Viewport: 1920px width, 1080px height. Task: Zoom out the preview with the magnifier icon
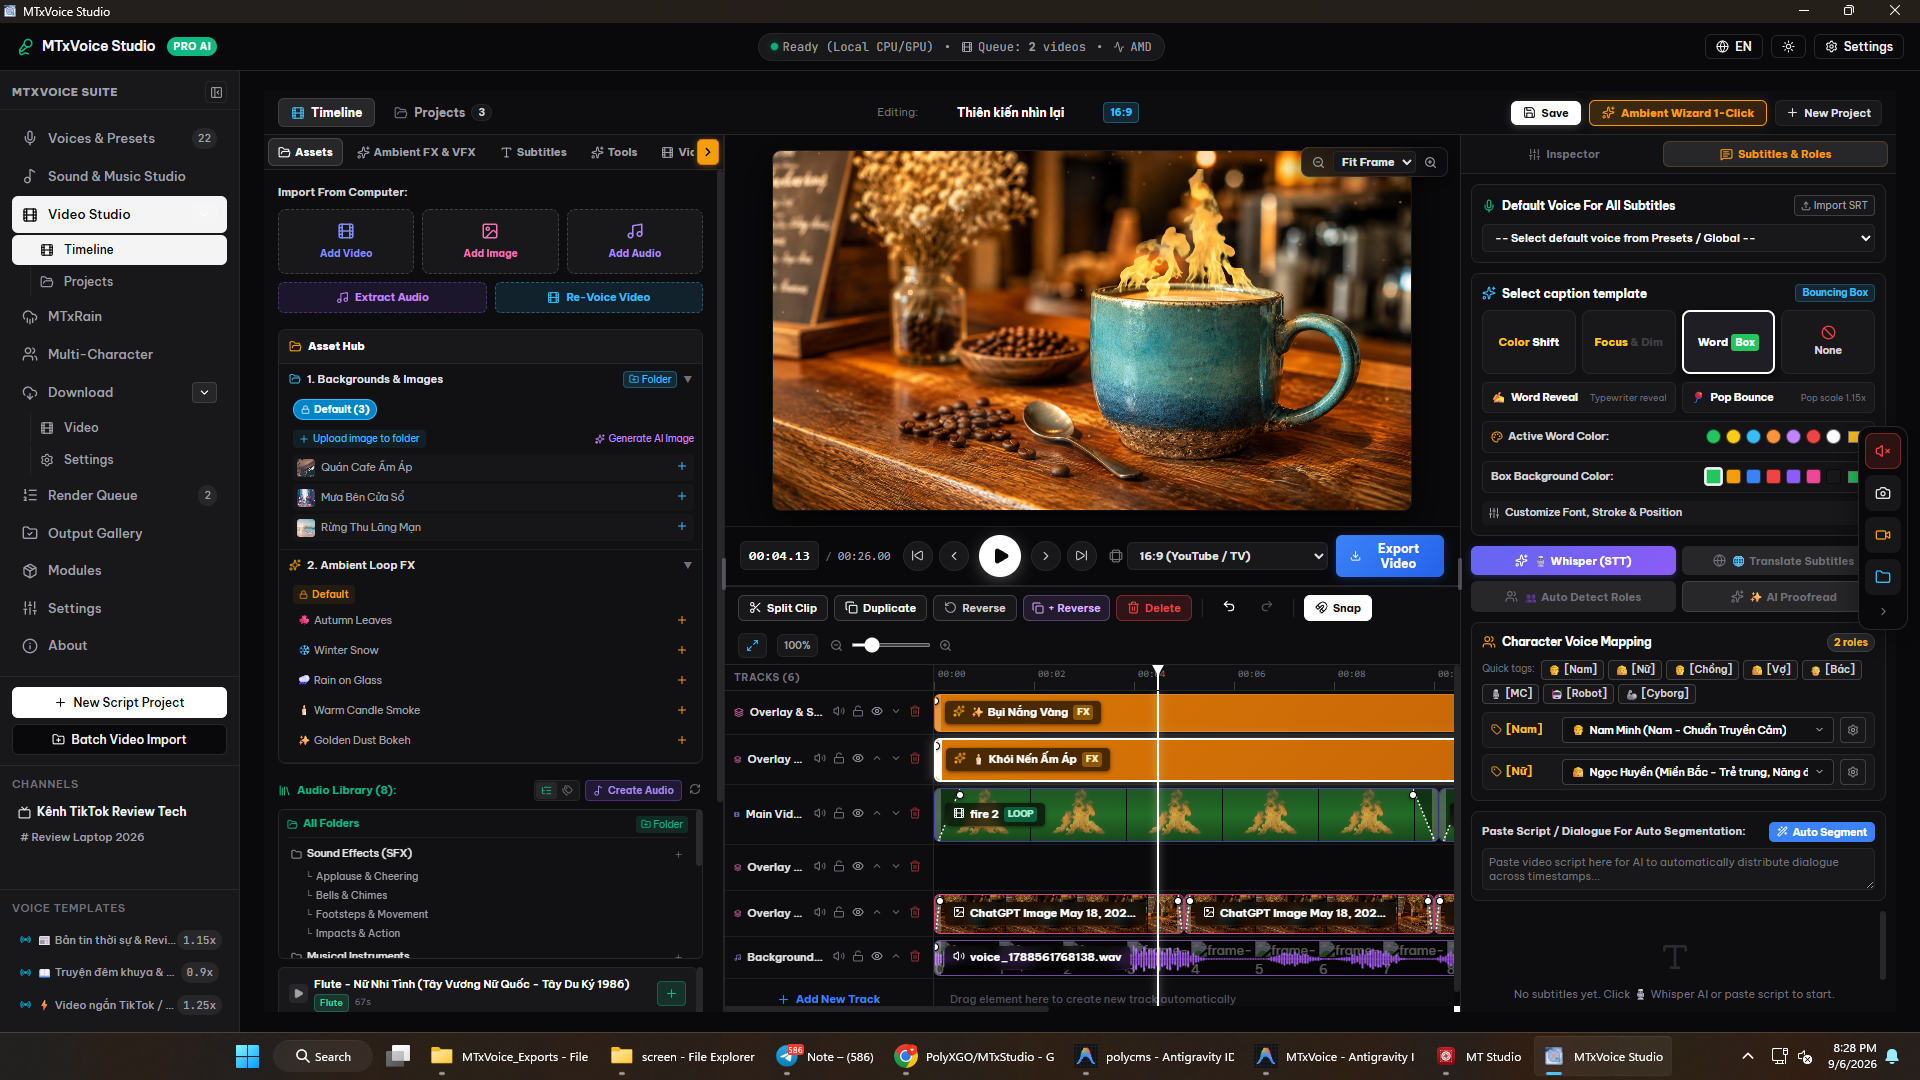pos(1319,162)
